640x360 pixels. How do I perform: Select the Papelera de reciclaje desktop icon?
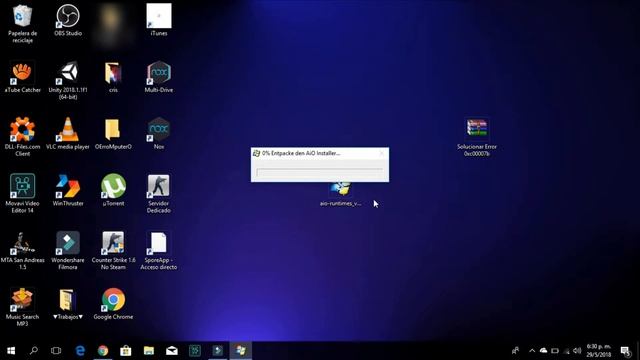[22, 24]
